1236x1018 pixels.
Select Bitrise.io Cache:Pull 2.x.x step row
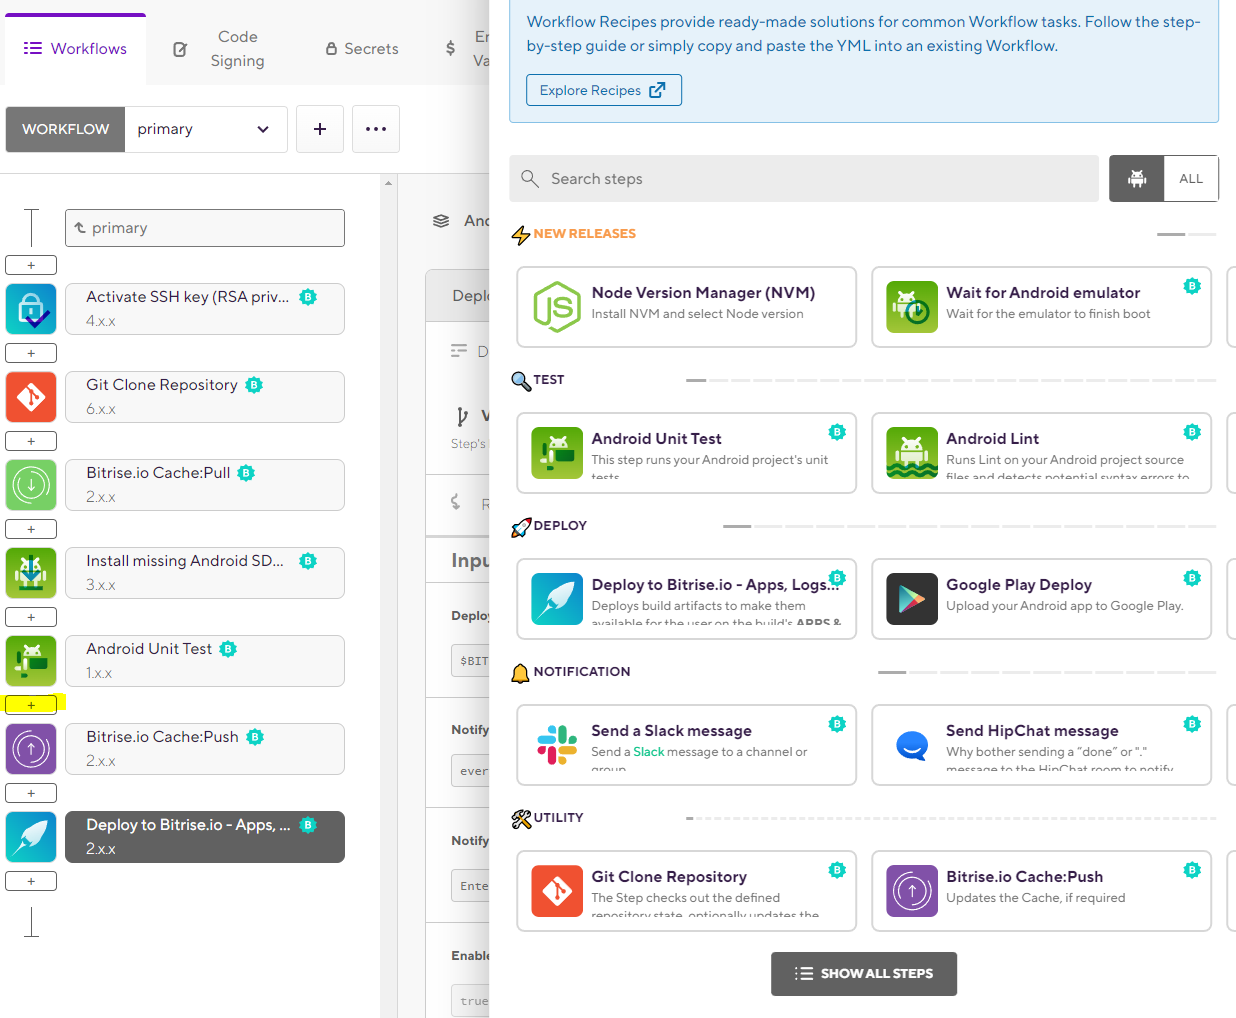click(x=205, y=485)
